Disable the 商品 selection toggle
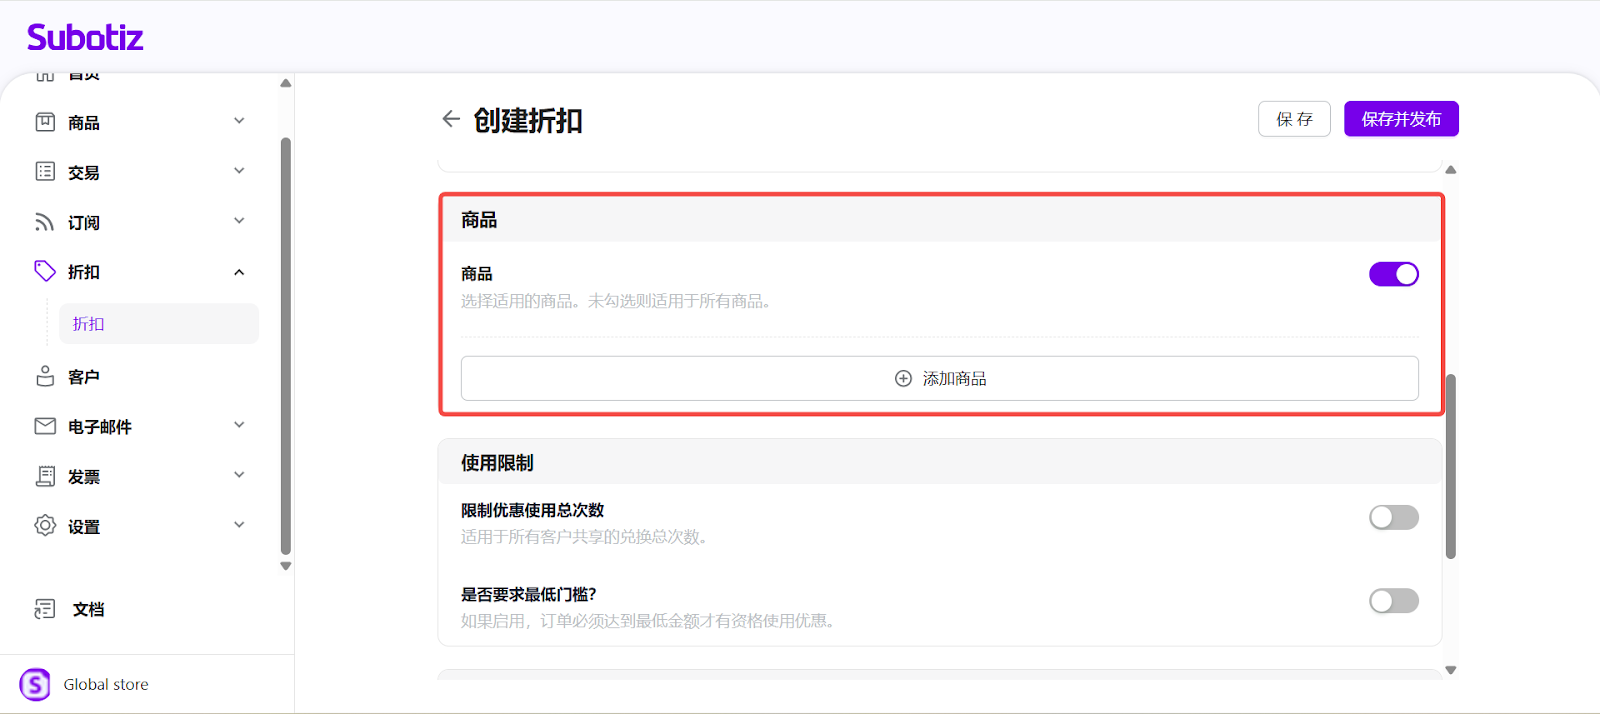1600x714 pixels. 1393,274
